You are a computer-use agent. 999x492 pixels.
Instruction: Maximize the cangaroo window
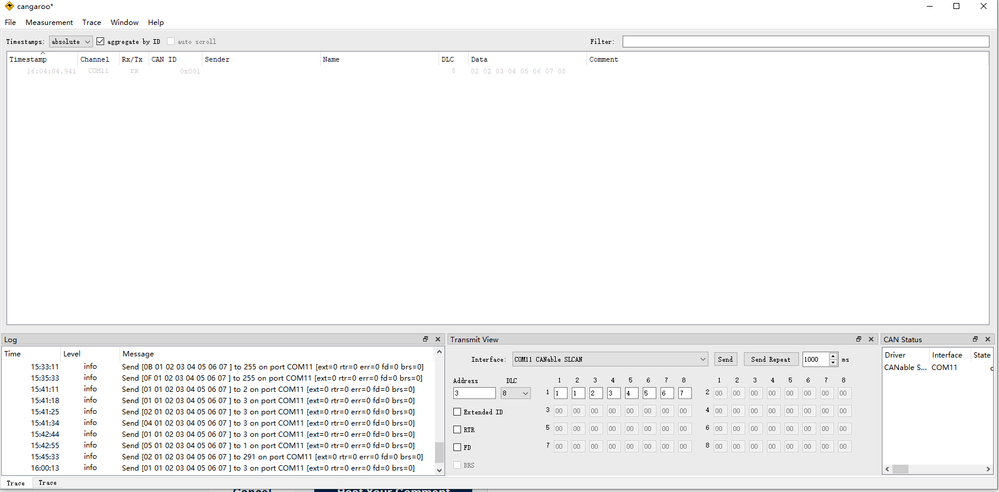pos(956,6)
